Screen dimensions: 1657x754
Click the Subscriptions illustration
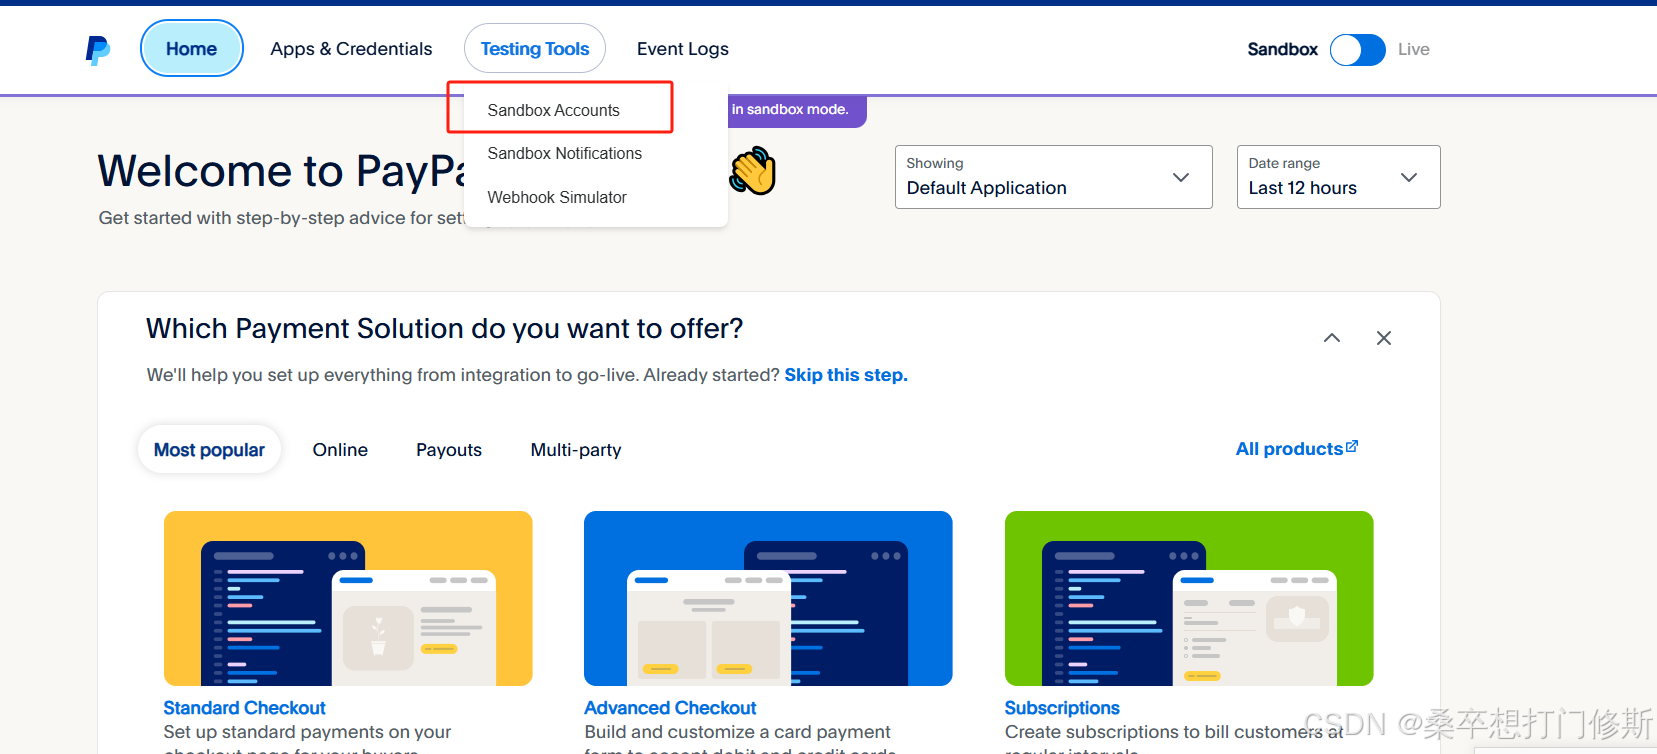(1189, 598)
